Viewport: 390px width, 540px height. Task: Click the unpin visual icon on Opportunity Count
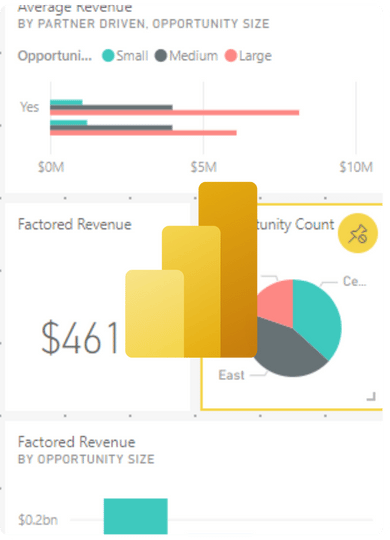358,233
